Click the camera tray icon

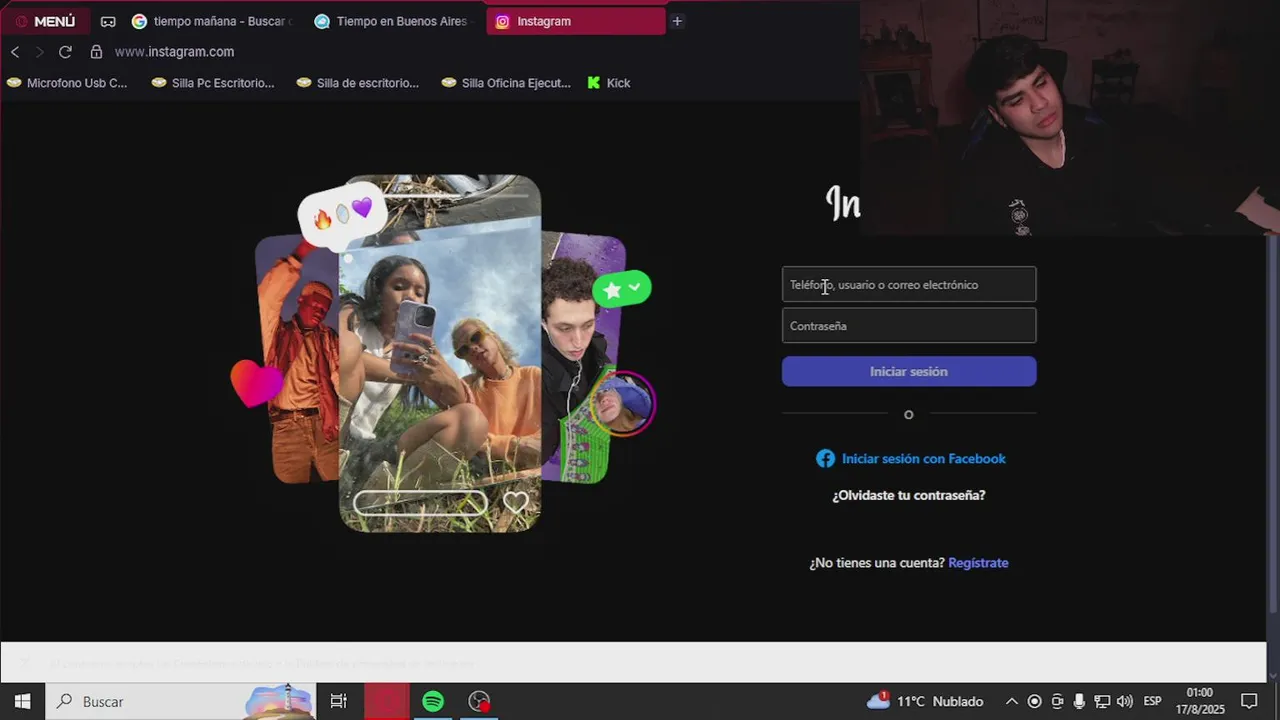click(1057, 701)
